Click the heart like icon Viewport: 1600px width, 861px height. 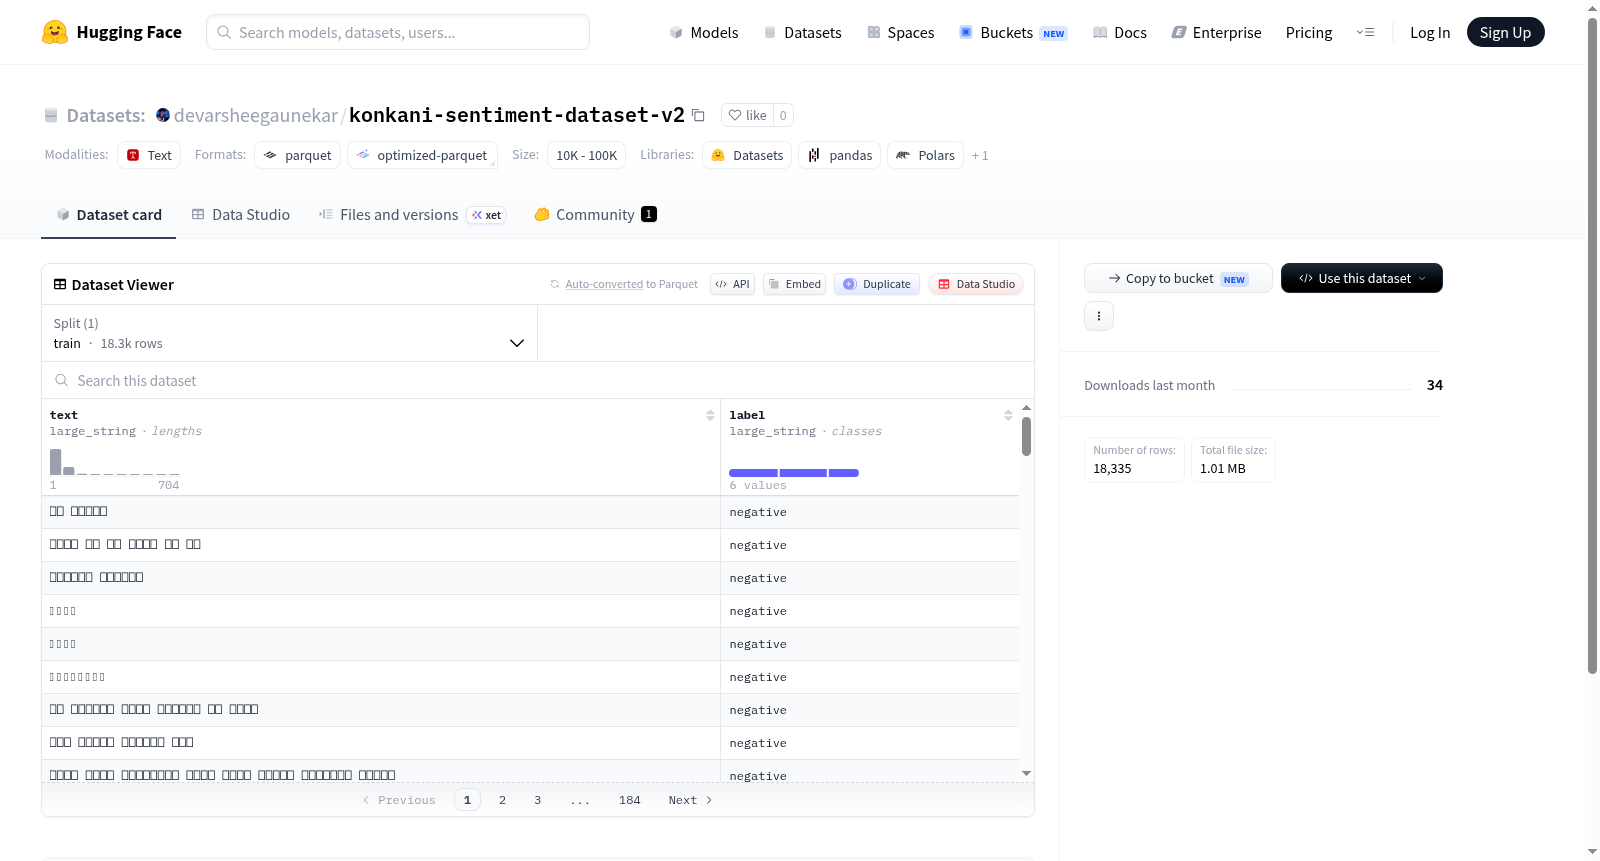[x=735, y=115]
